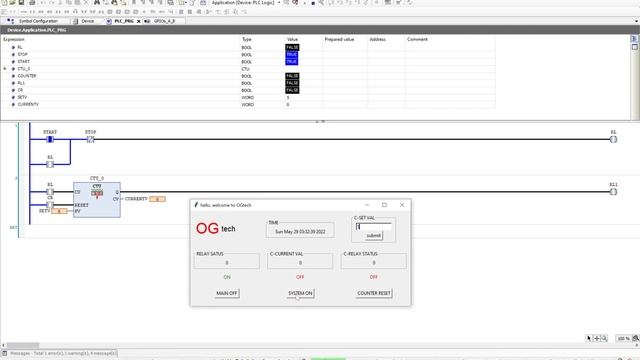Select the SETV variable row
Image resolution: width=640 pixels, height=360 pixels.
point(247,97)
